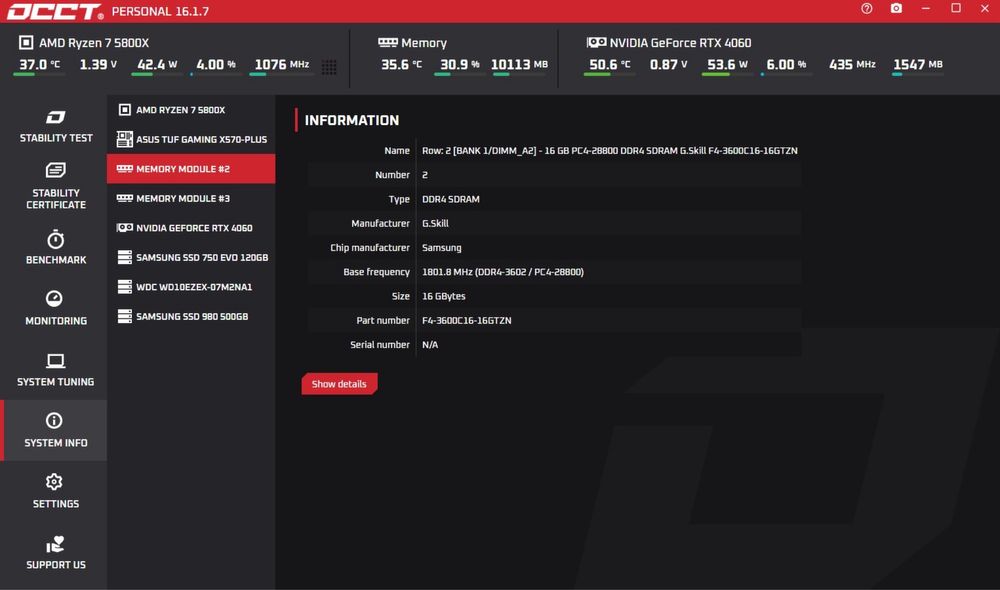Open the Support Us section
This screenshot has width=1000, height=590.
click(55, 552)
